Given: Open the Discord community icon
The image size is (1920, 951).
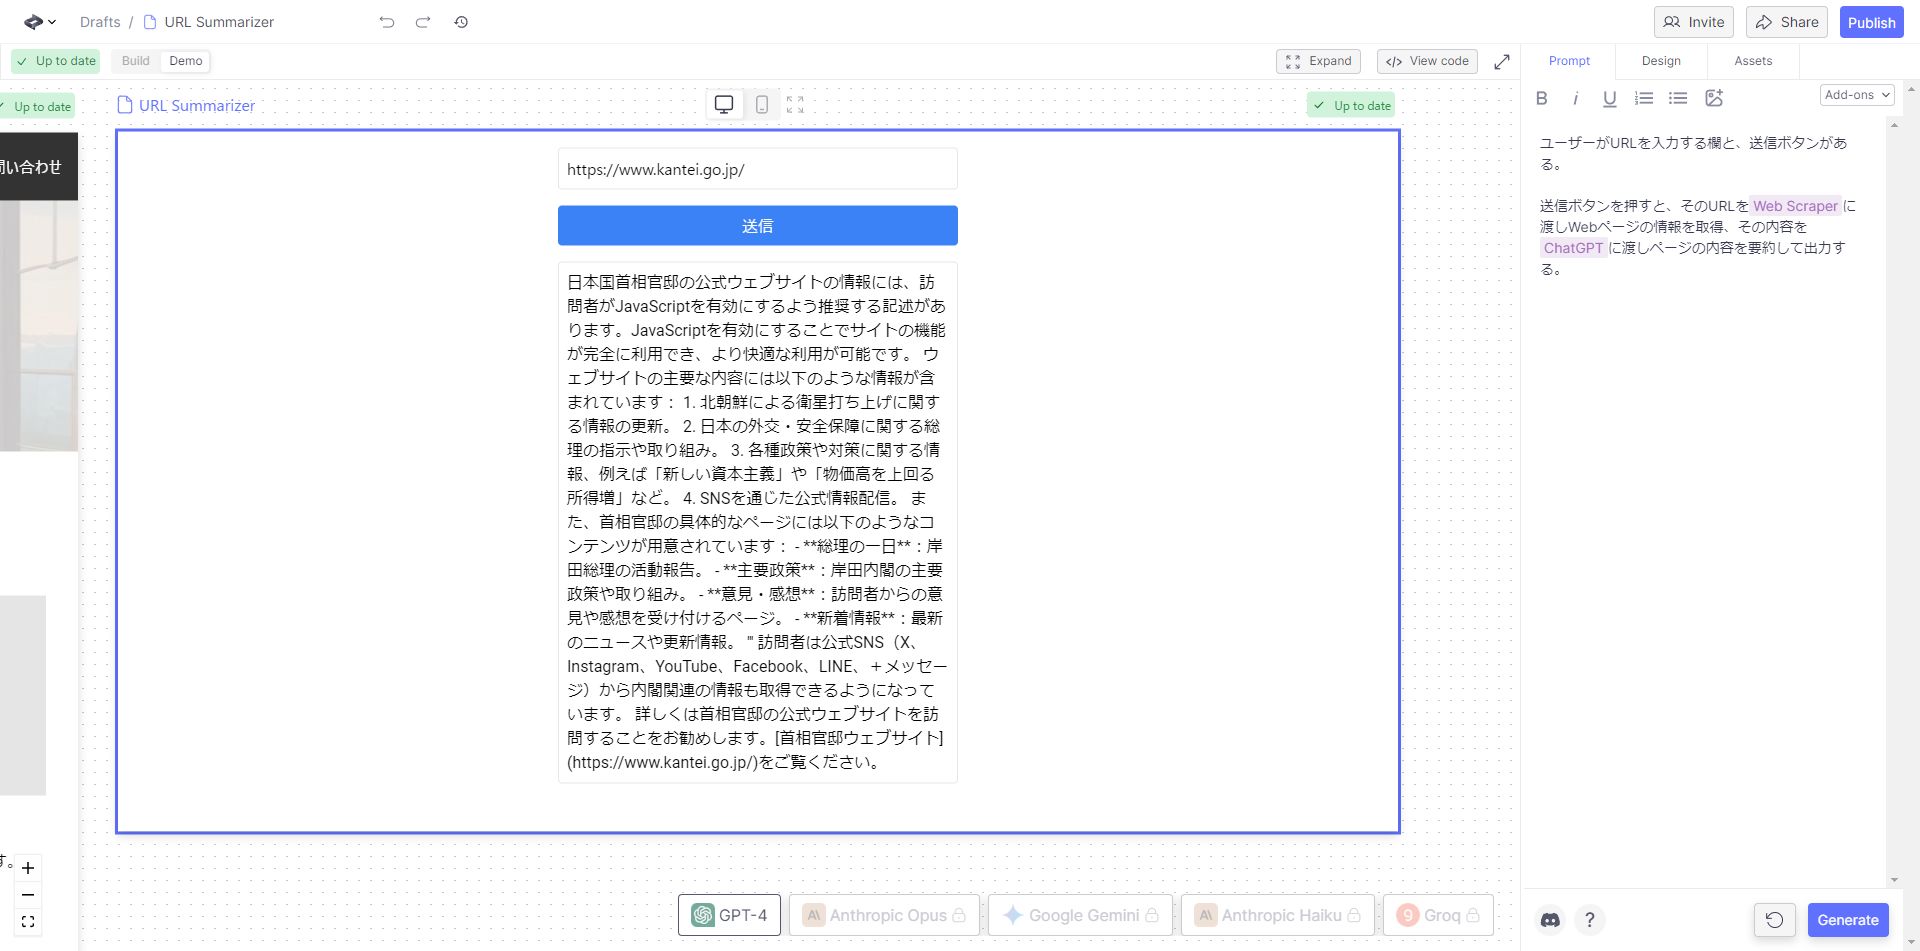Looking at the screenshot, I should (1549, 919).
